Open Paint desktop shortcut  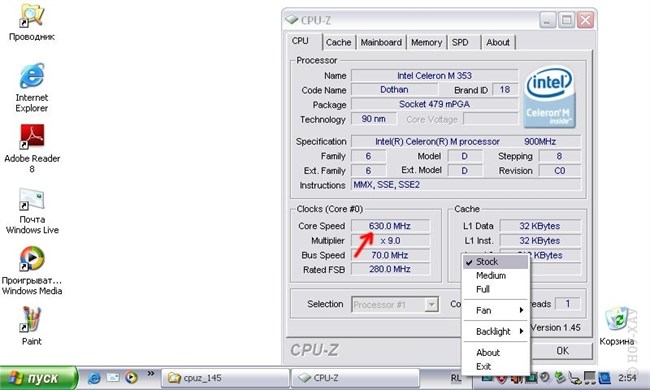(x=32, y=325)
